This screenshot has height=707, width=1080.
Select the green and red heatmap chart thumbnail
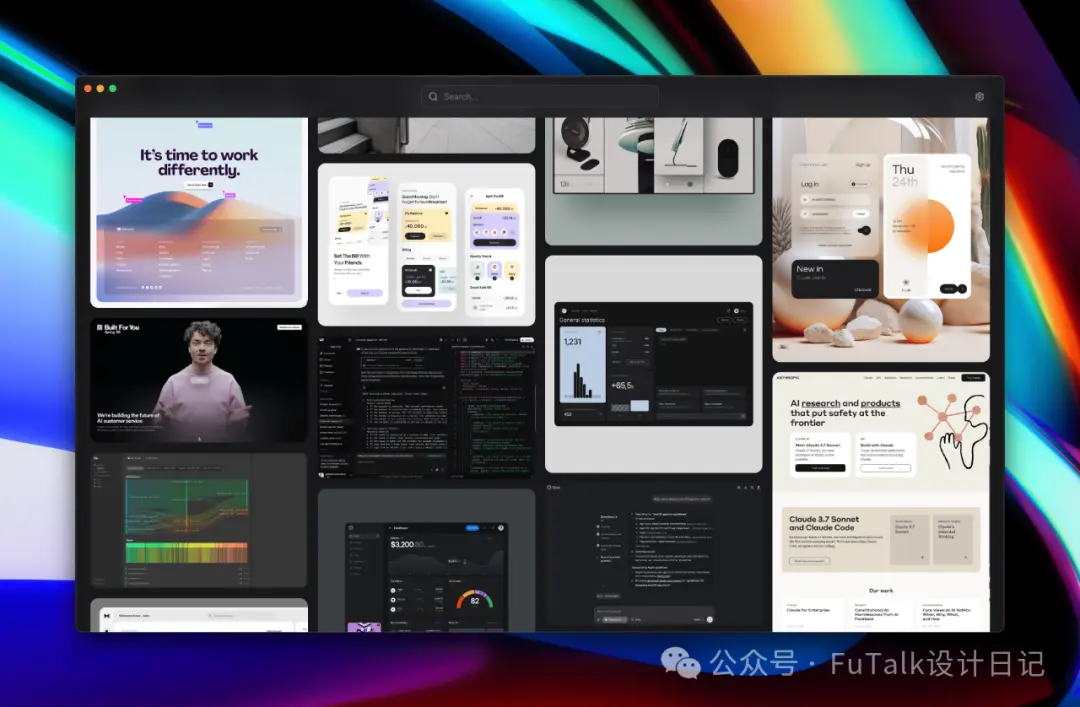point(199,520)
